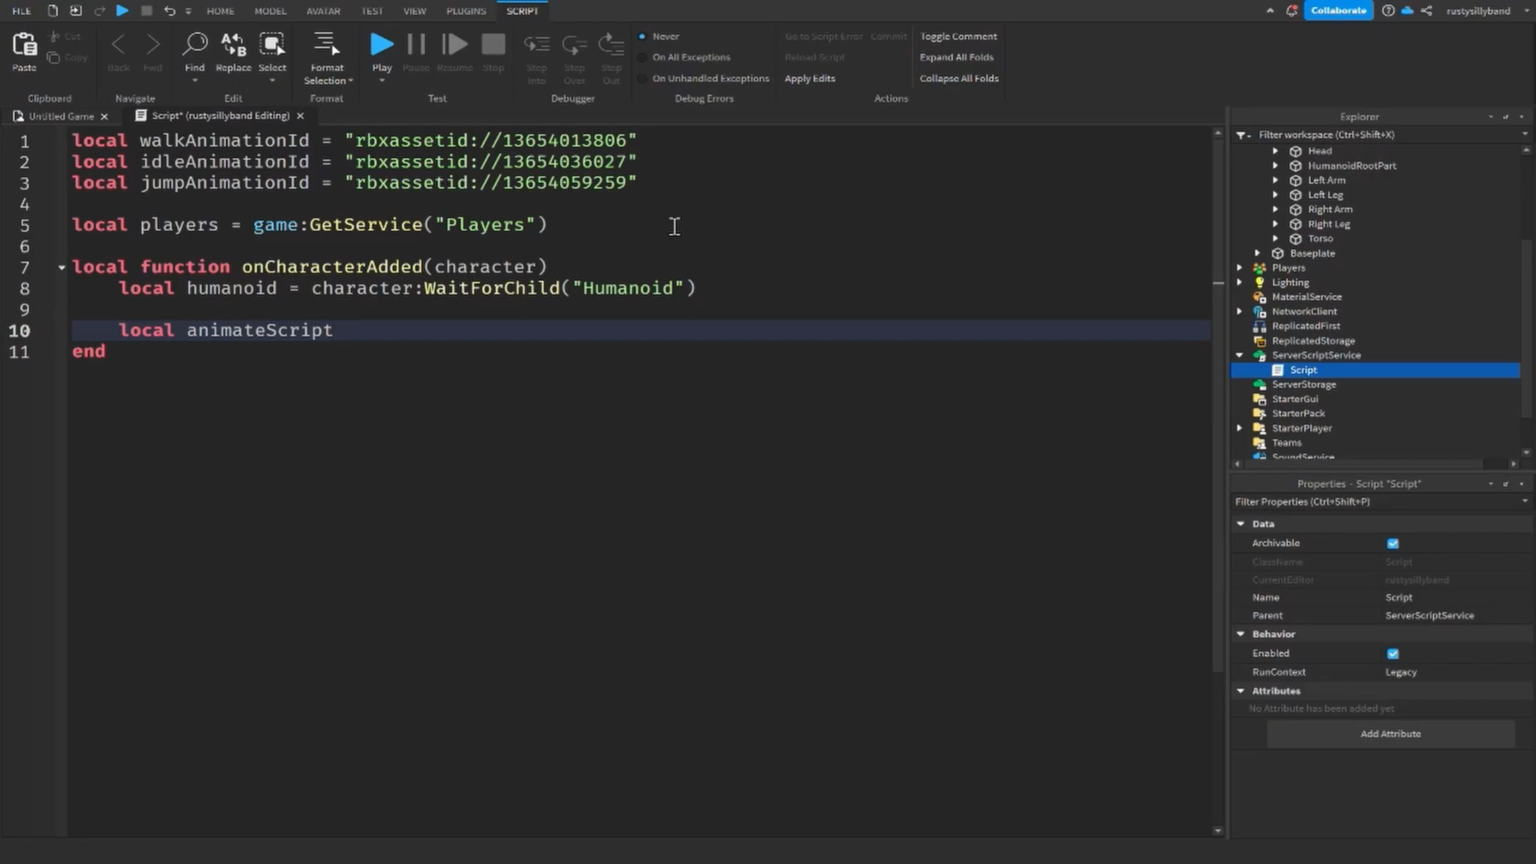Select the Never debug errors radio option
Screen dimensions: 1536x864
click(x=643, y=37)
